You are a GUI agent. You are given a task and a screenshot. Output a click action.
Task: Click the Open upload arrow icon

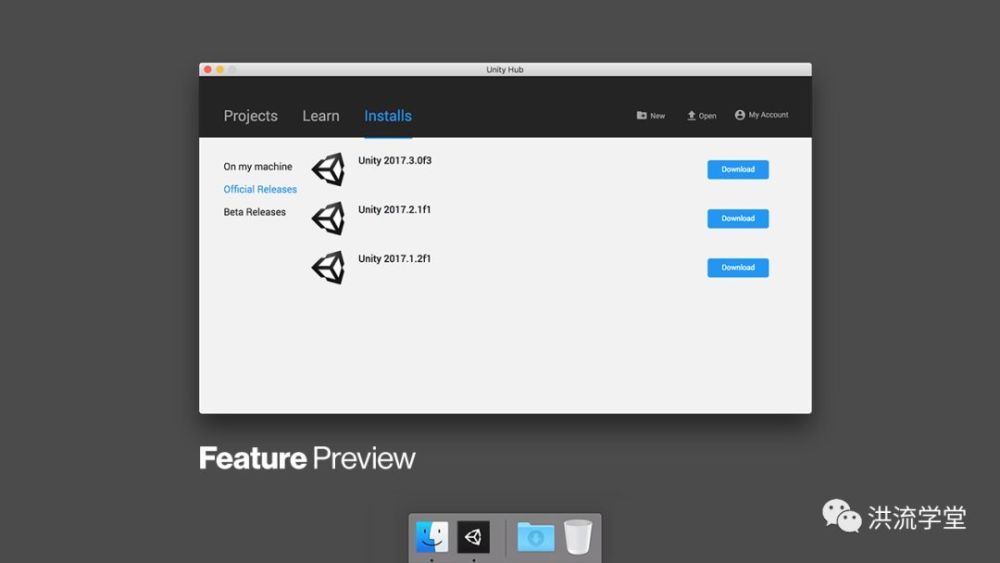point(691,115)
